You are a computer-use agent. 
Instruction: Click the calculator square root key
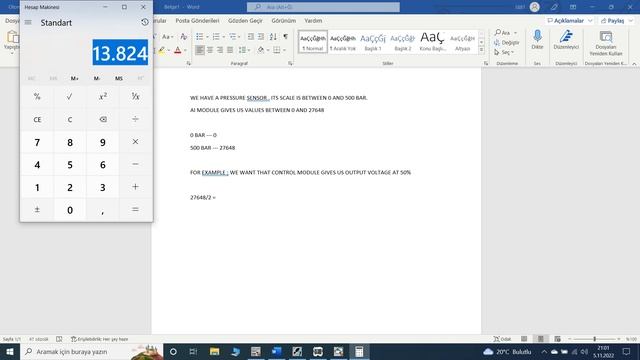pos(70,97)
